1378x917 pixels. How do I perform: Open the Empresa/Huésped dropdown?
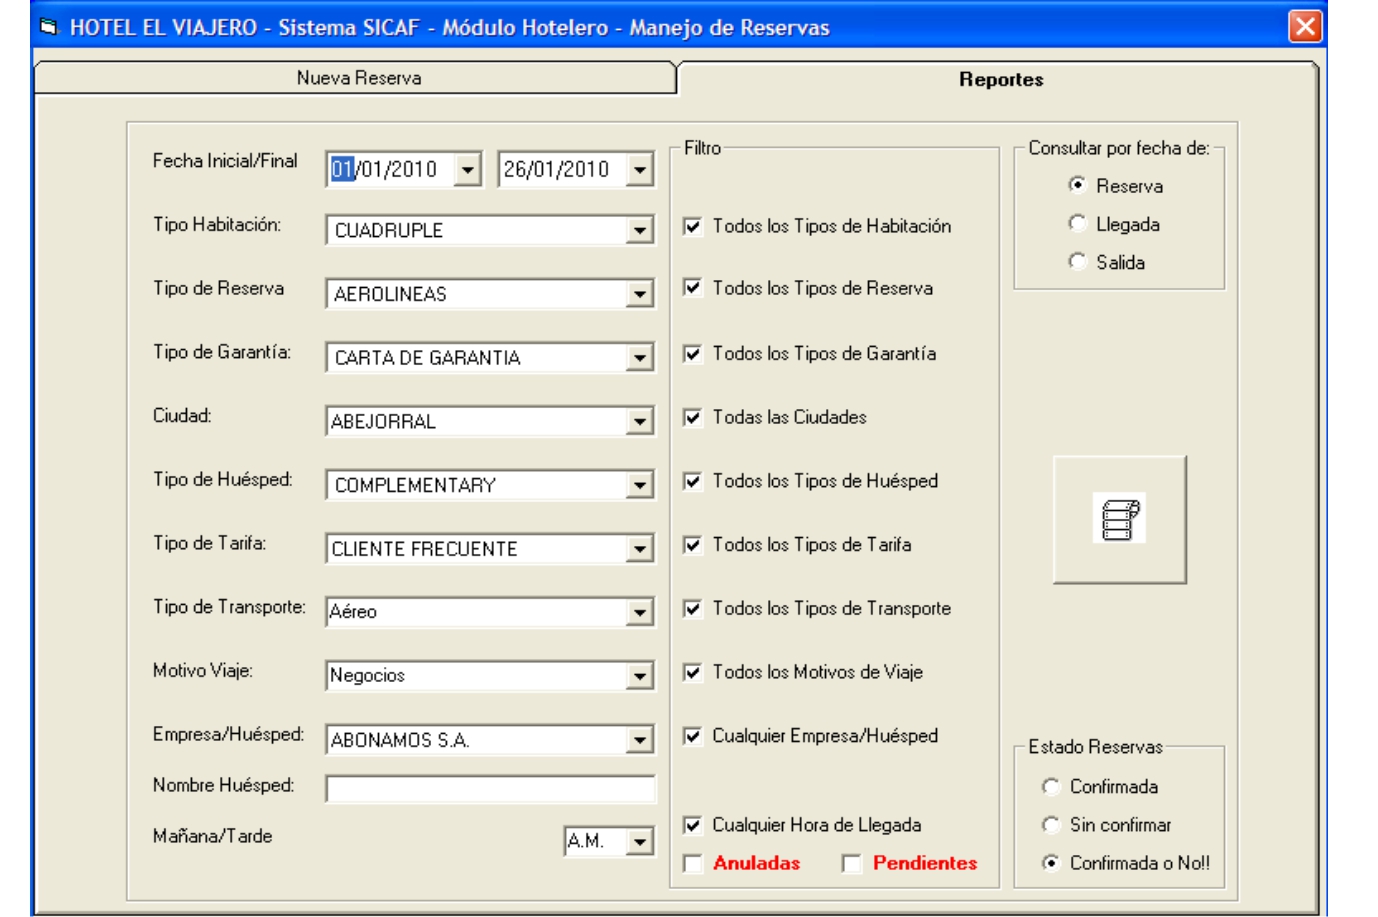pos(640,740)
